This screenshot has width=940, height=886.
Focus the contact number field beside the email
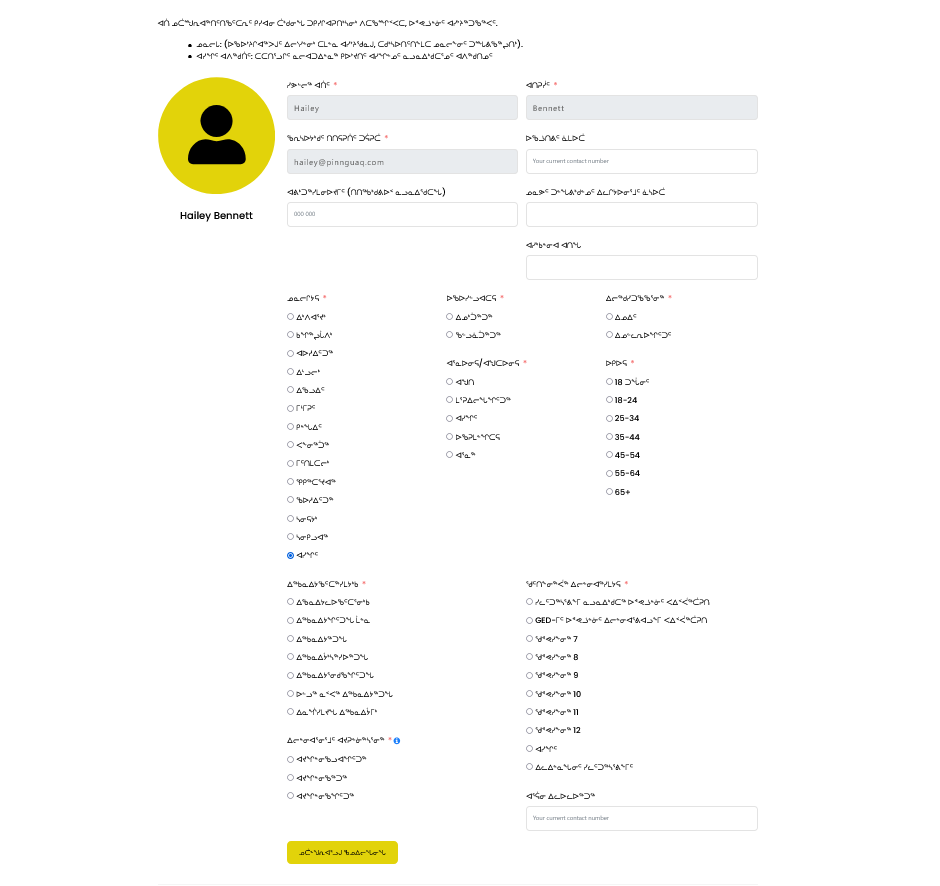coord(641,162)
